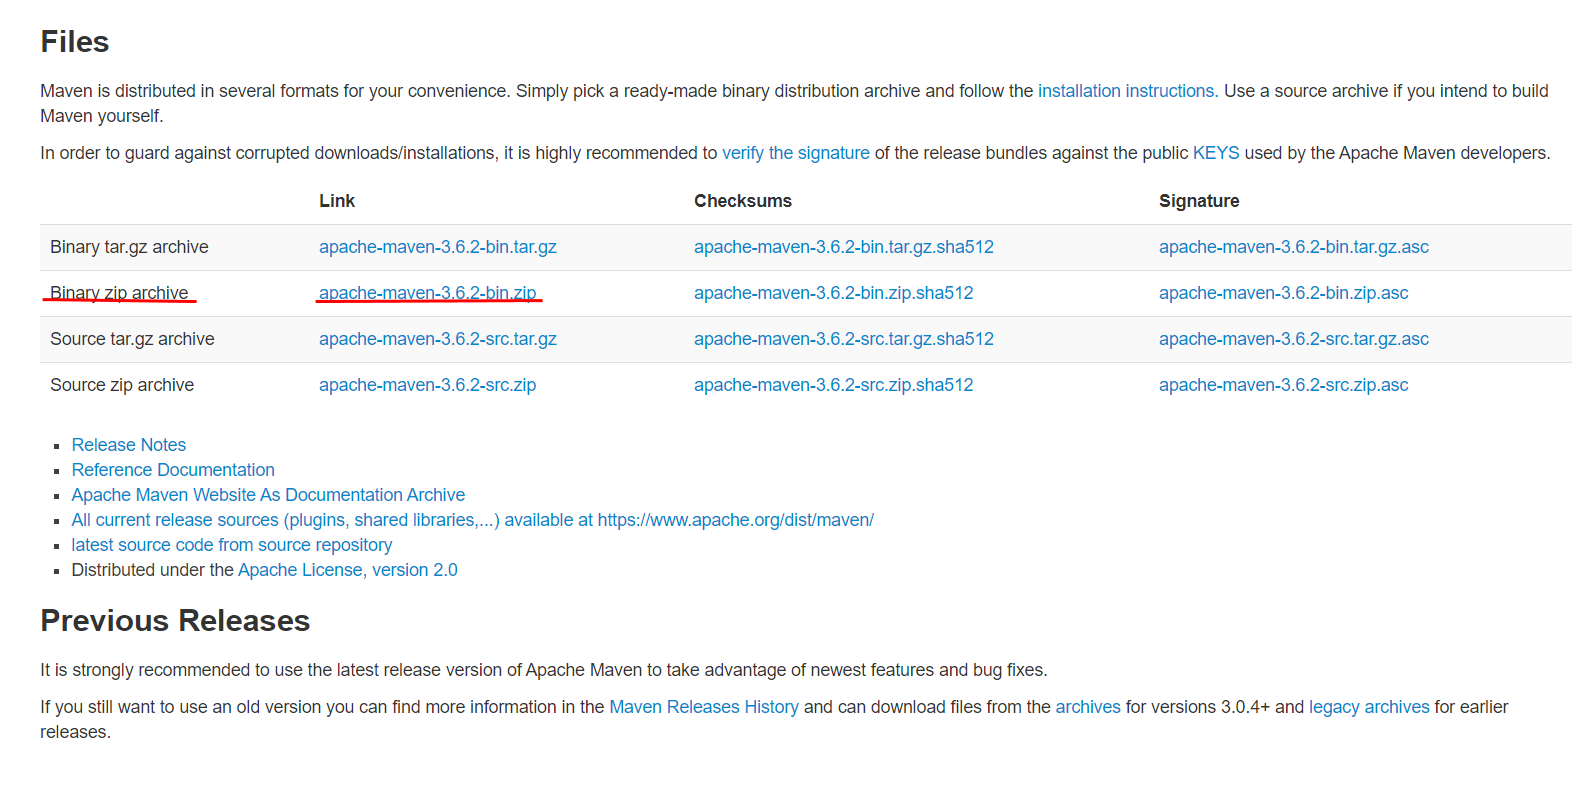Open latest source code from source repository
The image size is (1579, 795).
pos(232,545)
